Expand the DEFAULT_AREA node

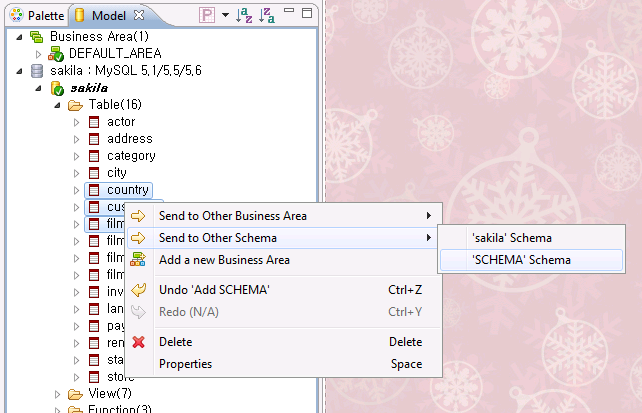click(38, 54)
